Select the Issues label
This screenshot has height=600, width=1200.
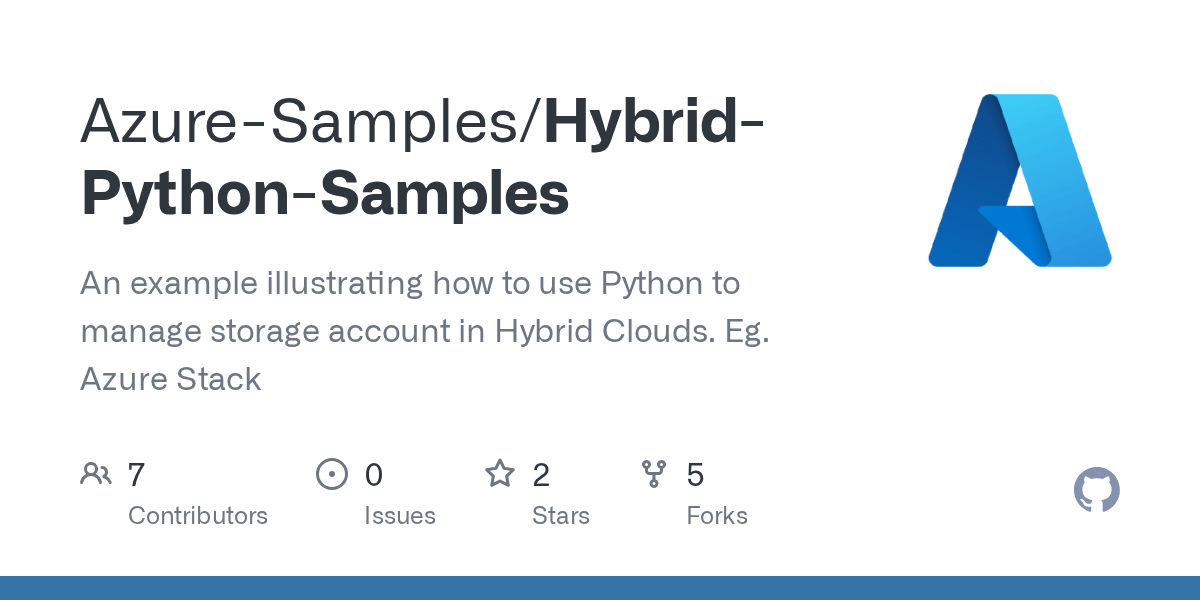pyautogui.click(x=400, y=516)
